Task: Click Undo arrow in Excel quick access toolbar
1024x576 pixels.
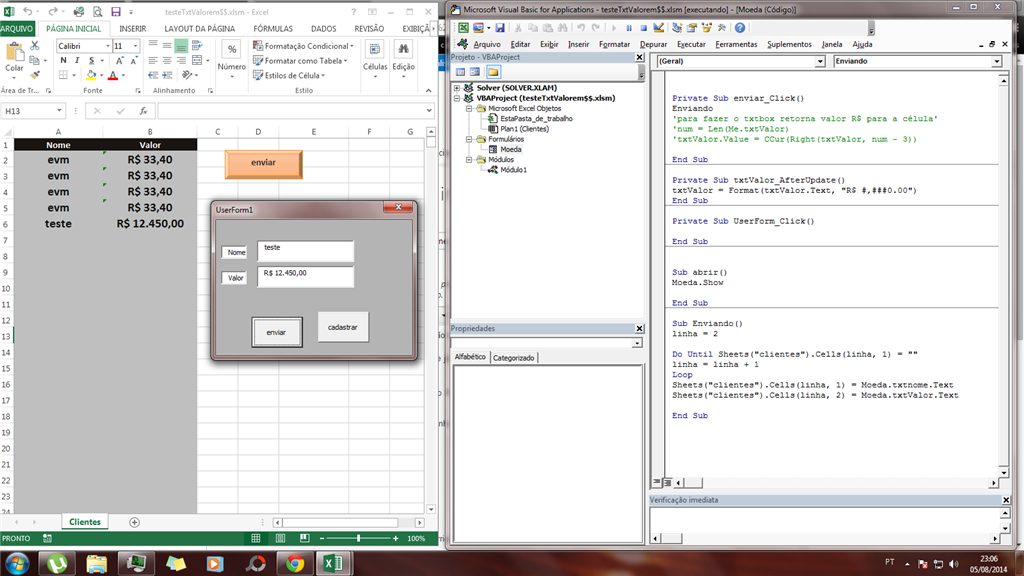Action: (27, 12)
